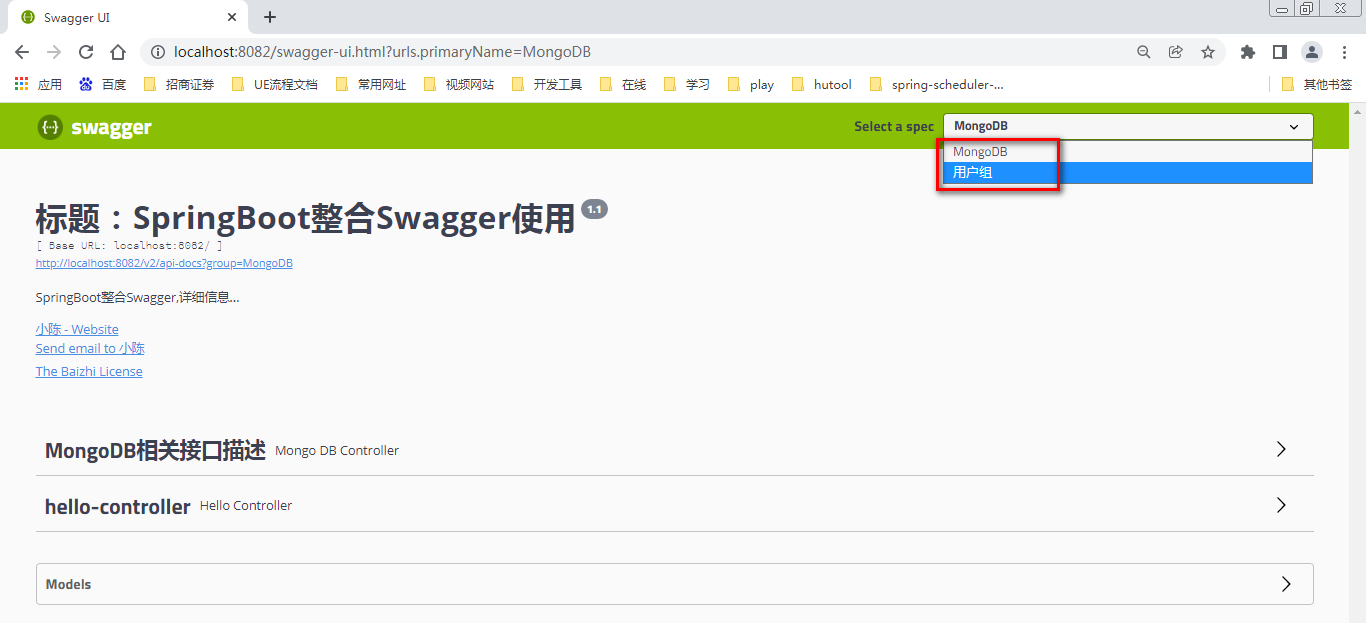Close the Swagger UI tab
Viewport: 1366px width, 623px height.
tap(232, 17)
